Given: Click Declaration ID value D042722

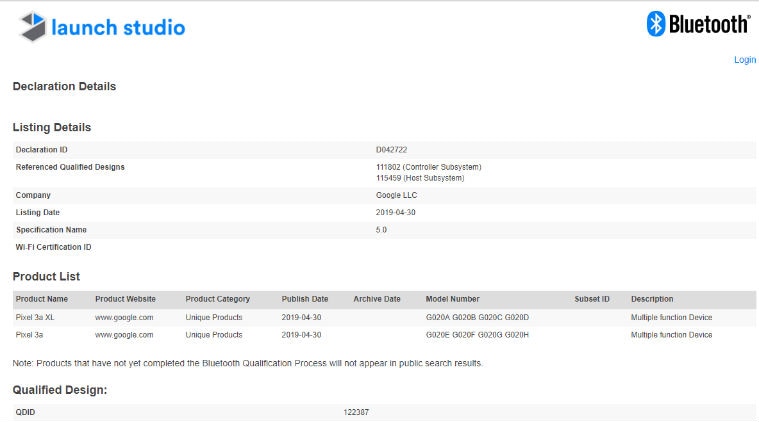Looking at the screenshot, I should pyautogui.click(x=393, y=149).
